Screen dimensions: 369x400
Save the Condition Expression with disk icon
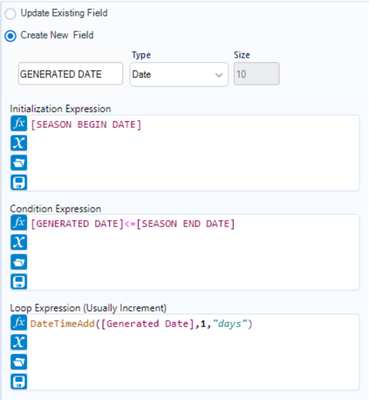point(19,281)
